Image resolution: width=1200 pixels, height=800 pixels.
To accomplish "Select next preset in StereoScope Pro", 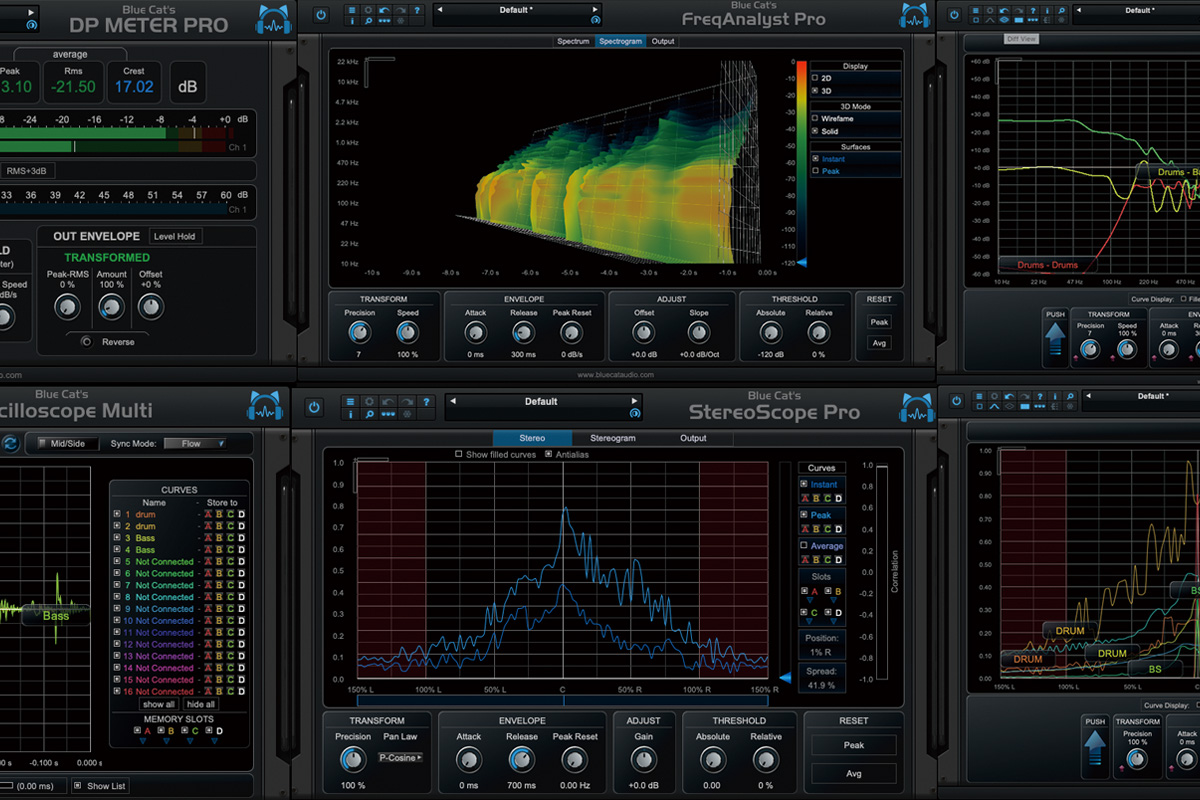I will 634,401.
